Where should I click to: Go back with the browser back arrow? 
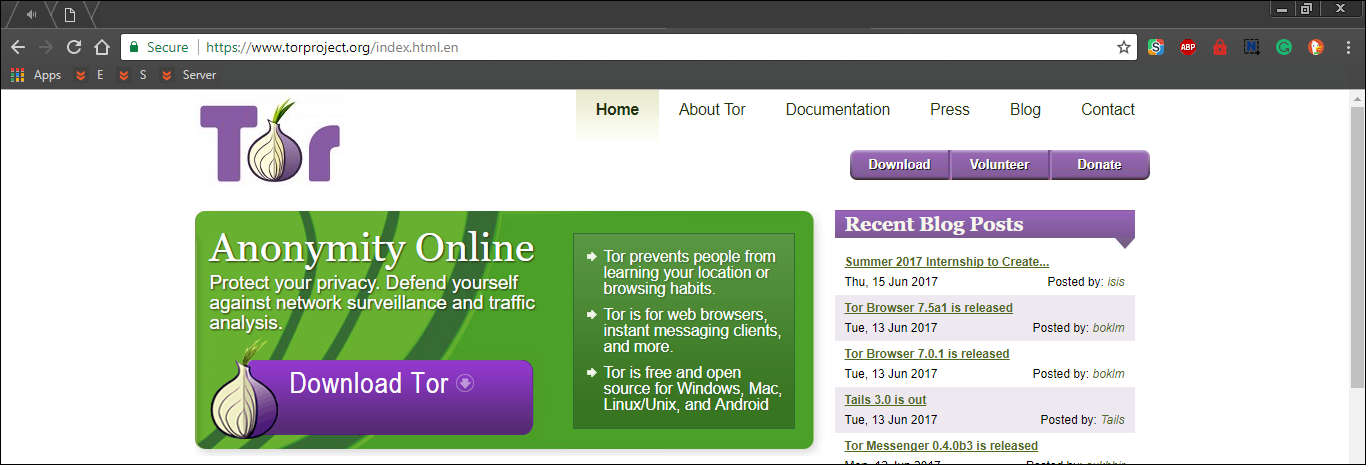(17, 47)
